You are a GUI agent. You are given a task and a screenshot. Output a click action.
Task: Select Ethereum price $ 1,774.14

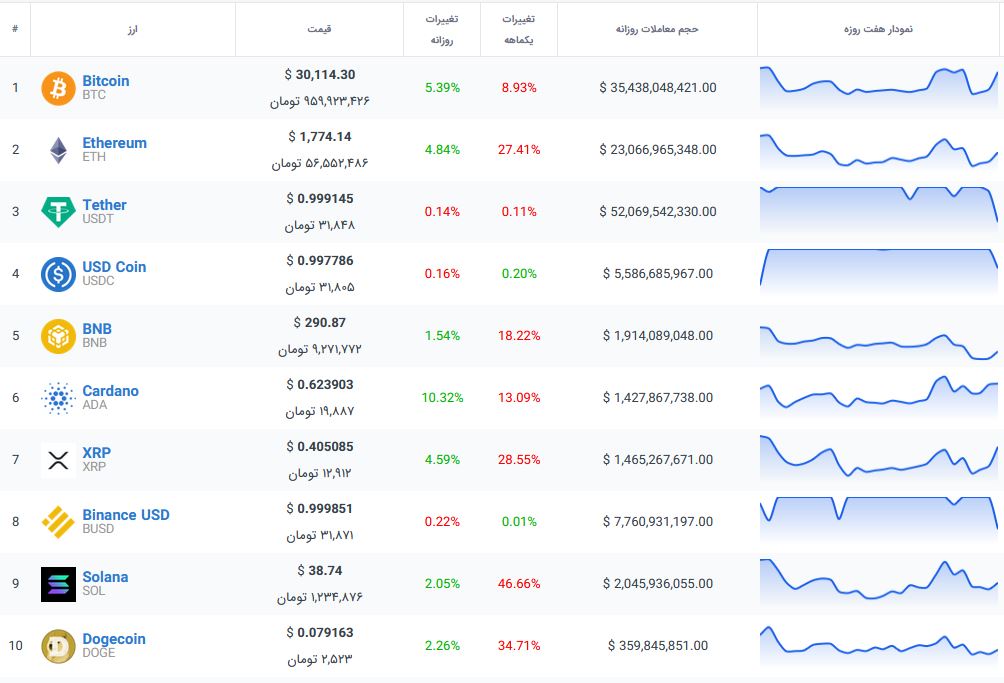point(320,137)
